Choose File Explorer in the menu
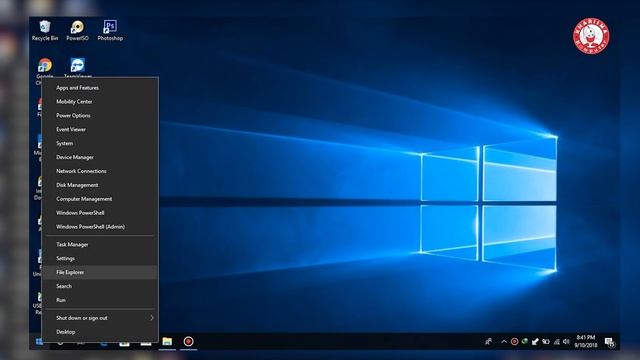Image resolution: width=640 pixels, height=360 pixels. [x=100, y=272]
